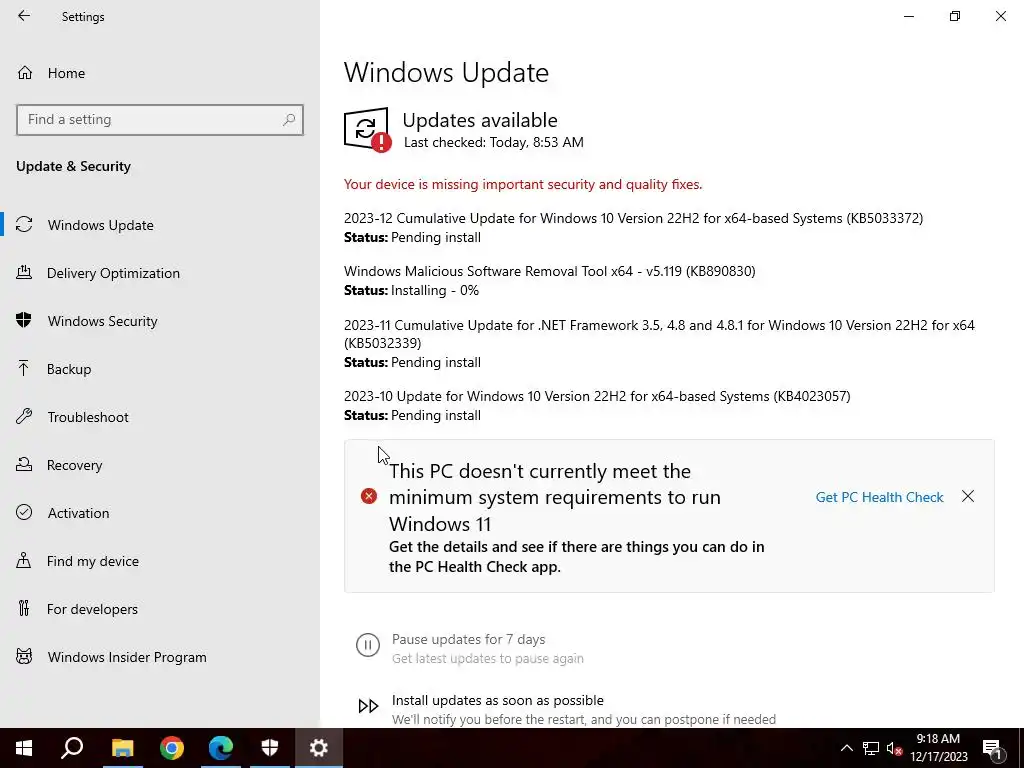The height and width of the screenshot is (768, 1024).
Task: Click We'll notify you before the restart text
Action: coord(584,719)
